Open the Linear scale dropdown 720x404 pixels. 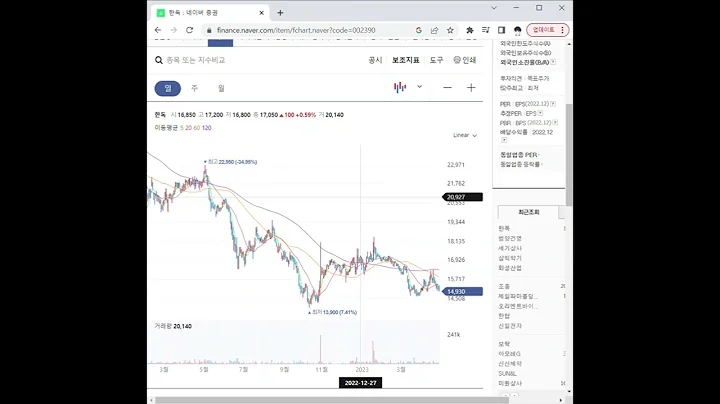tap(465, 135)
